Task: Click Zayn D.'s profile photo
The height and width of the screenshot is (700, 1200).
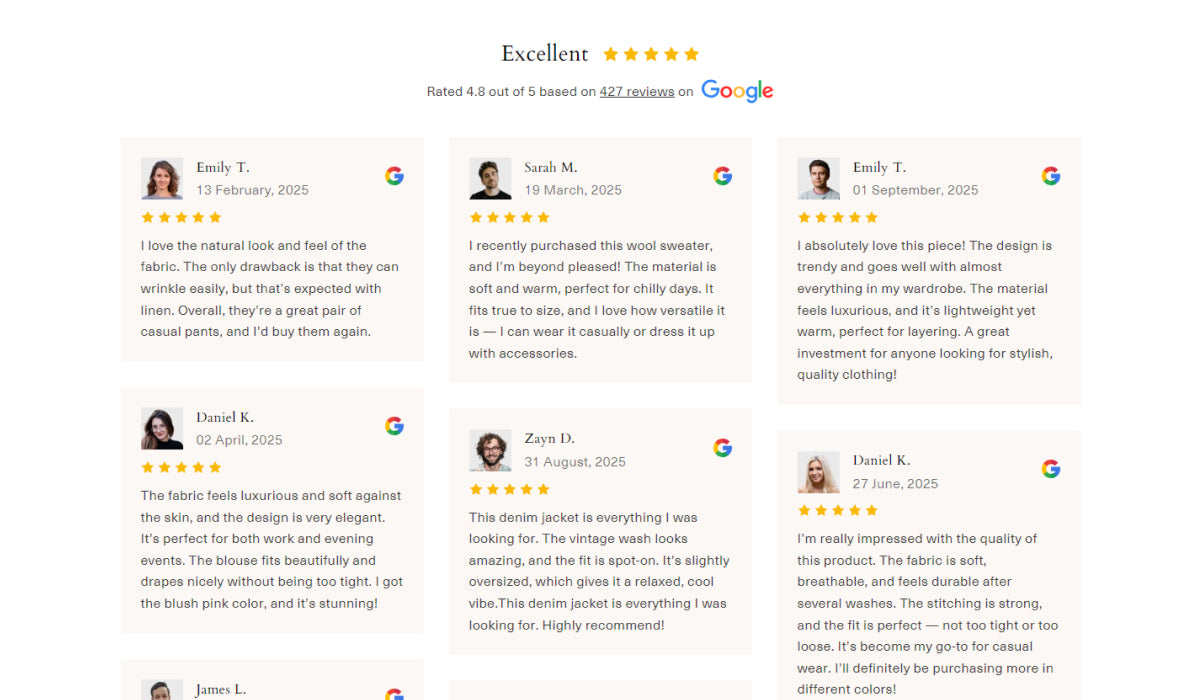Action: pos(490,450)
